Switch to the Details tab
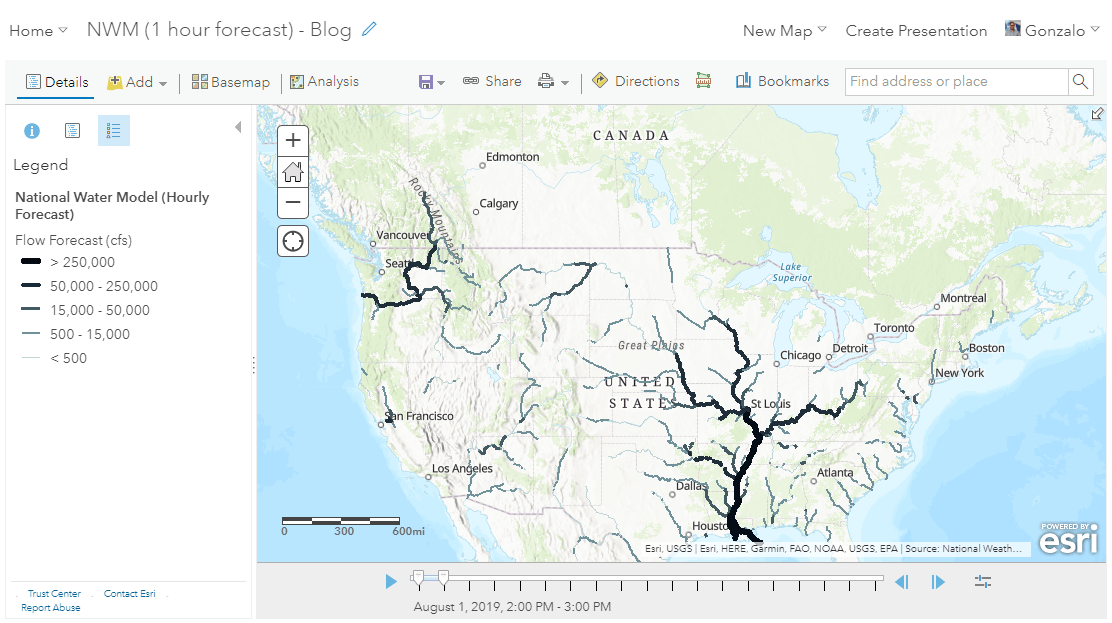This screenshot has width=1112, height=623. coord(57,82)
